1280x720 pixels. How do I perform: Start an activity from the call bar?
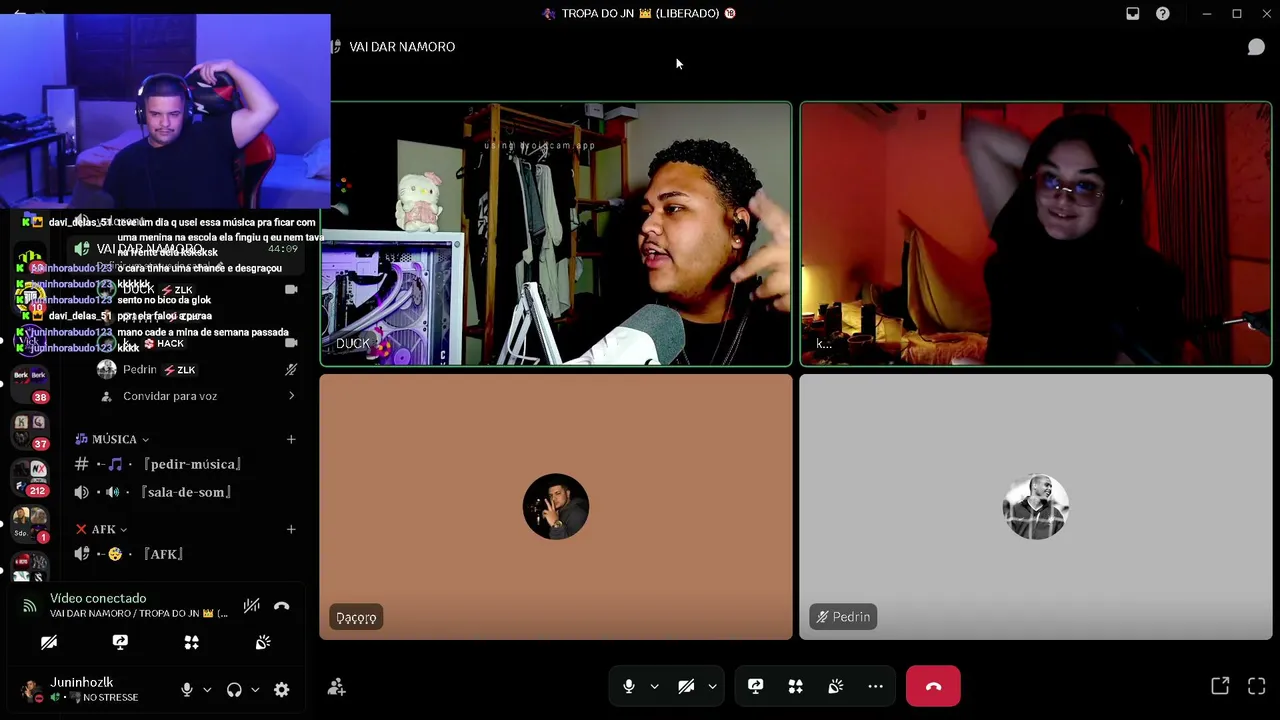click(796, 686)
